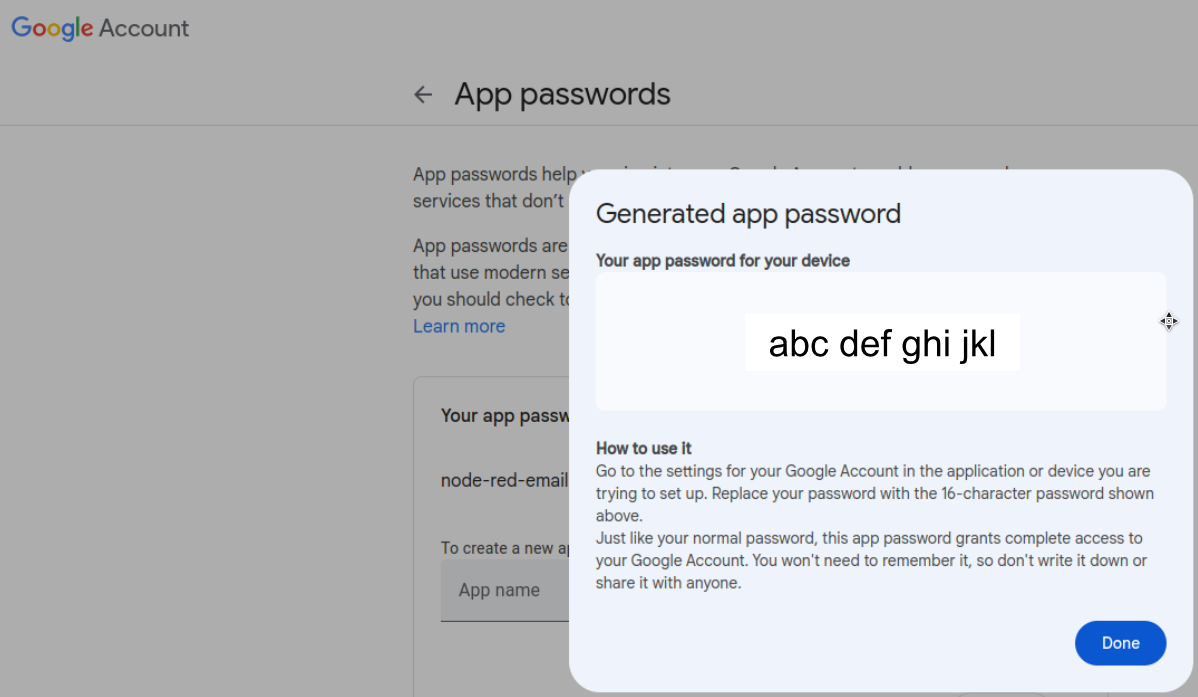This screenshot has width=1198, height=697.
Task: Click the 'Your app passw…' section heading
Action: tap(505, 416)
